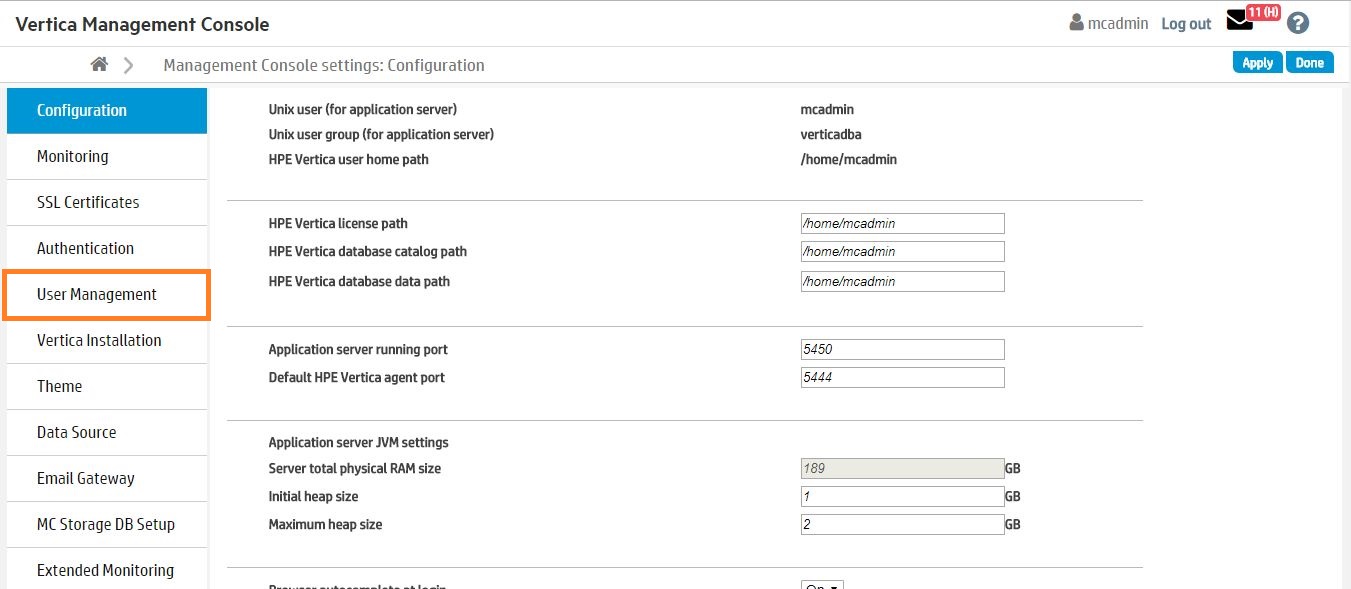The image size is (1351, 589).
Task: Switch to the Monitoring tab
Action: [106, 157]
